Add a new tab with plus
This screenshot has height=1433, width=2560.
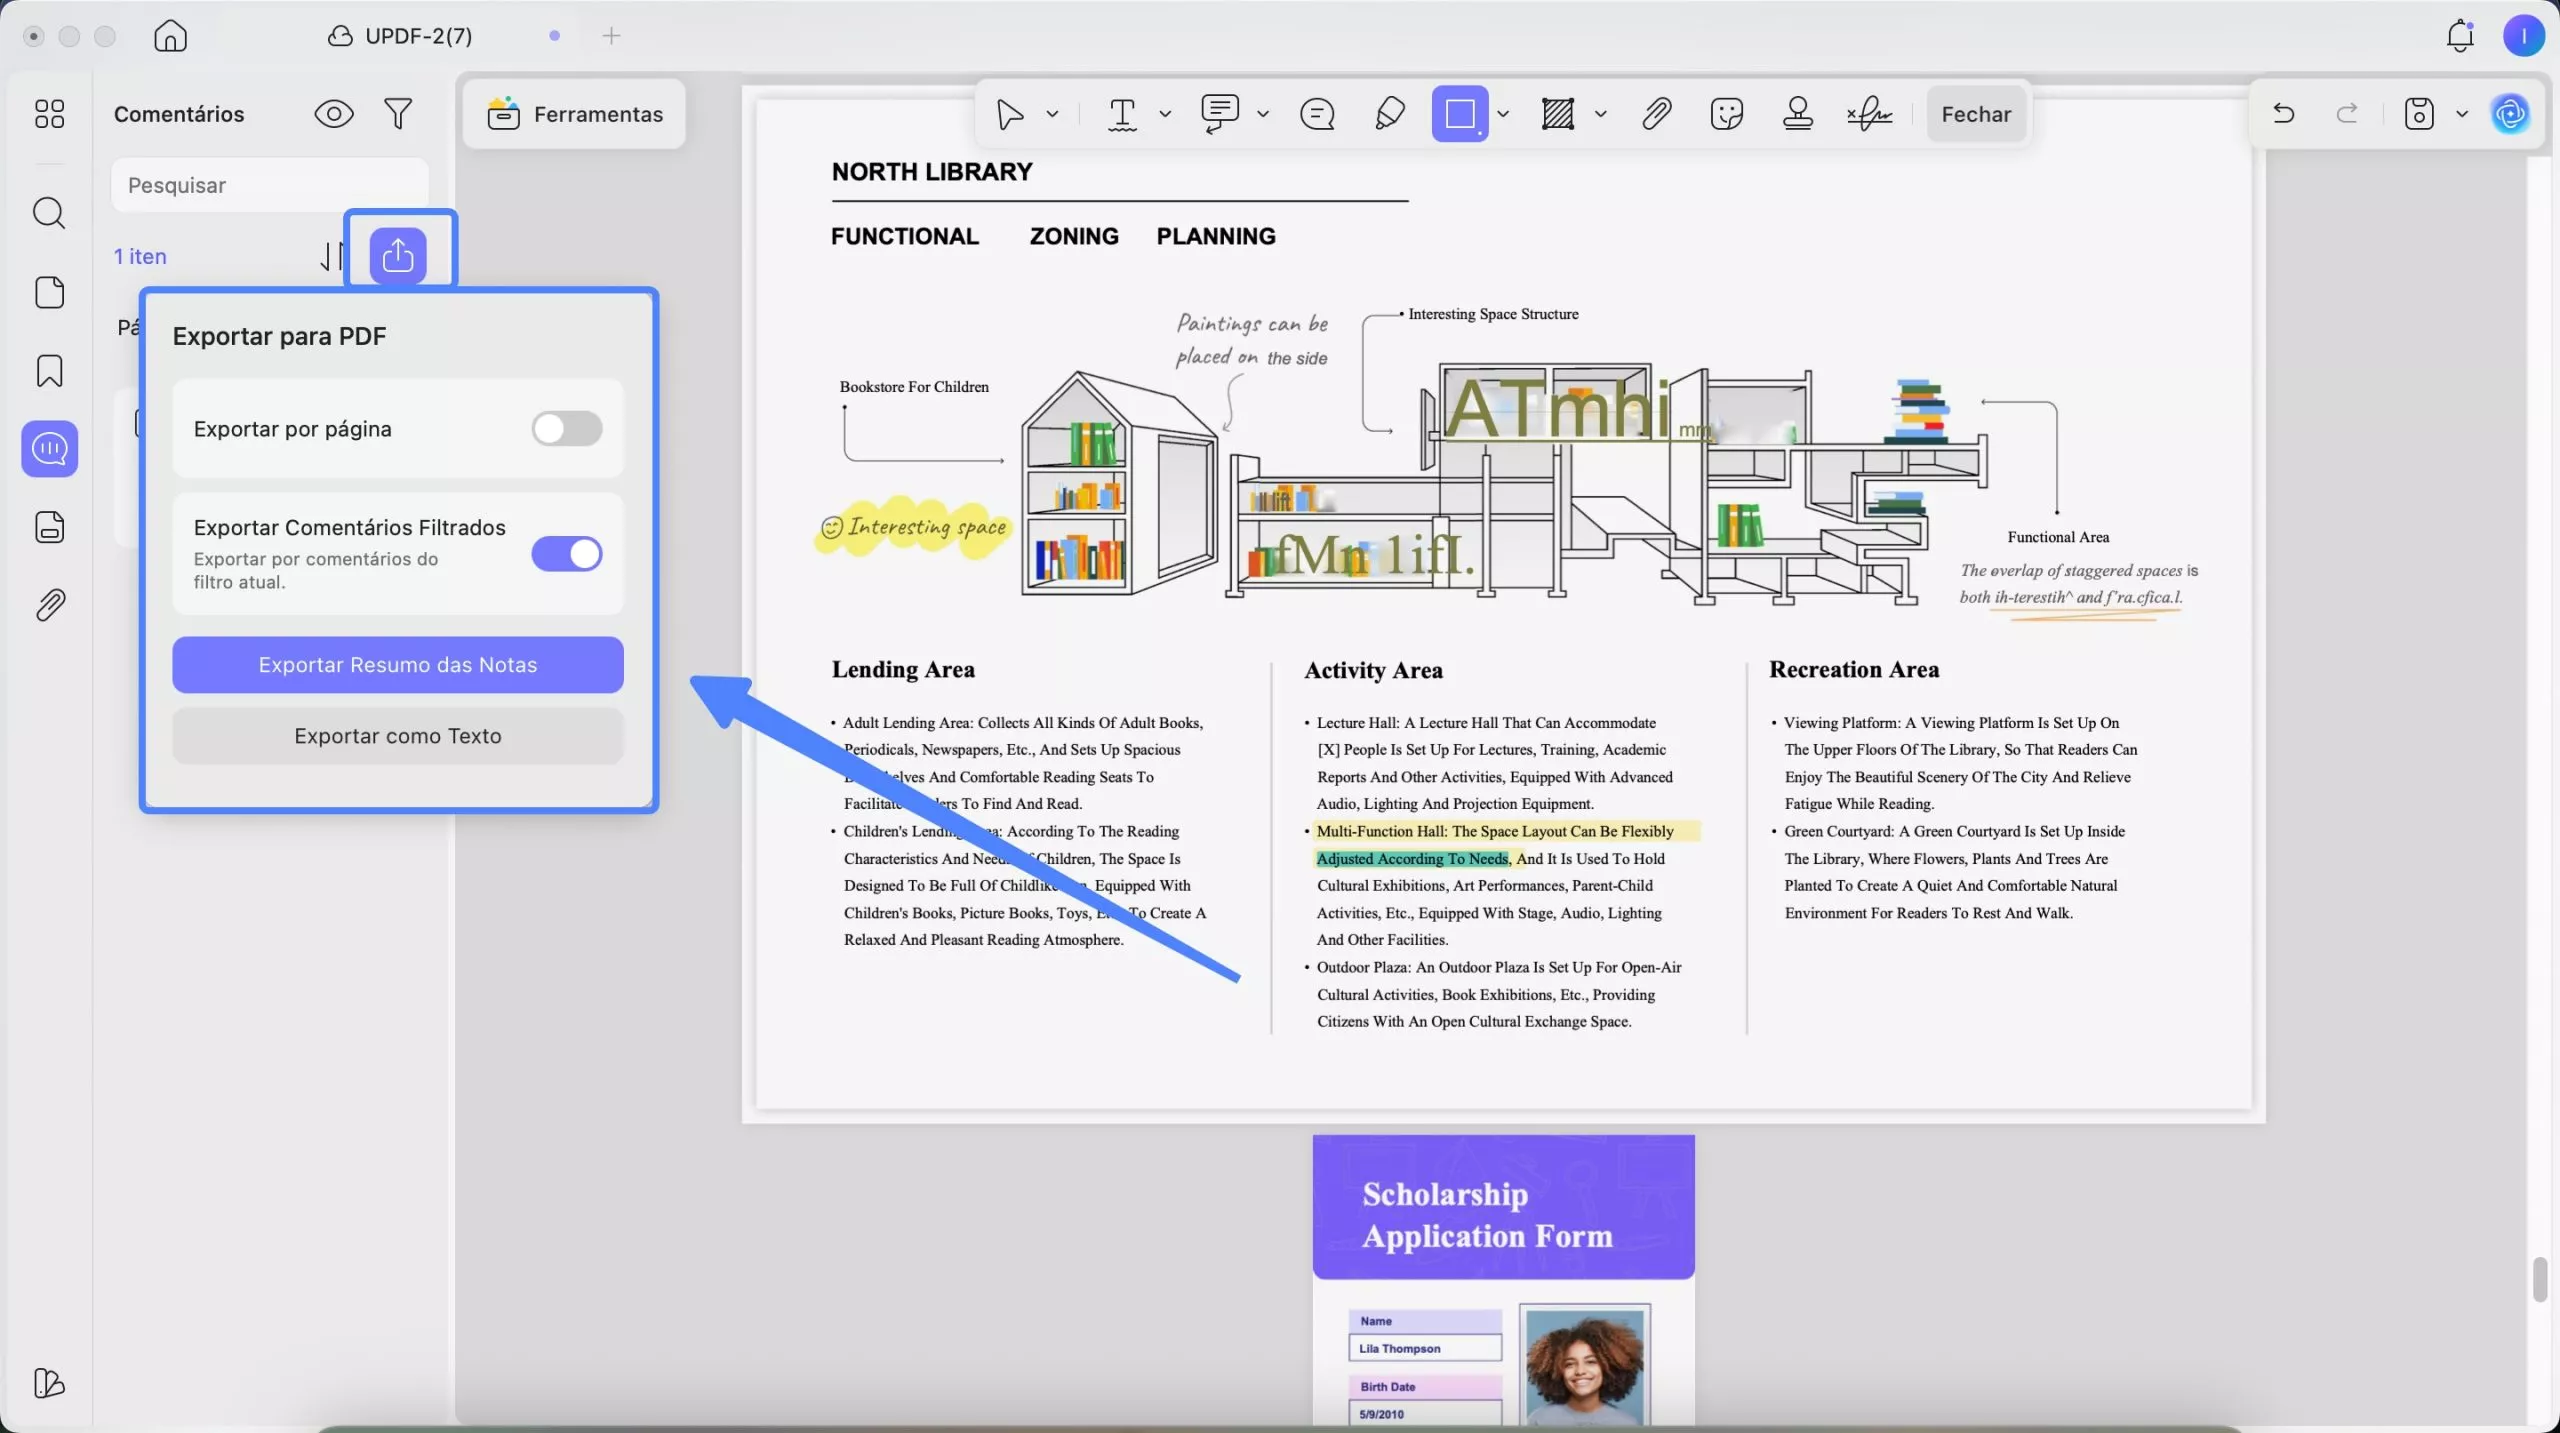(611, 36)
